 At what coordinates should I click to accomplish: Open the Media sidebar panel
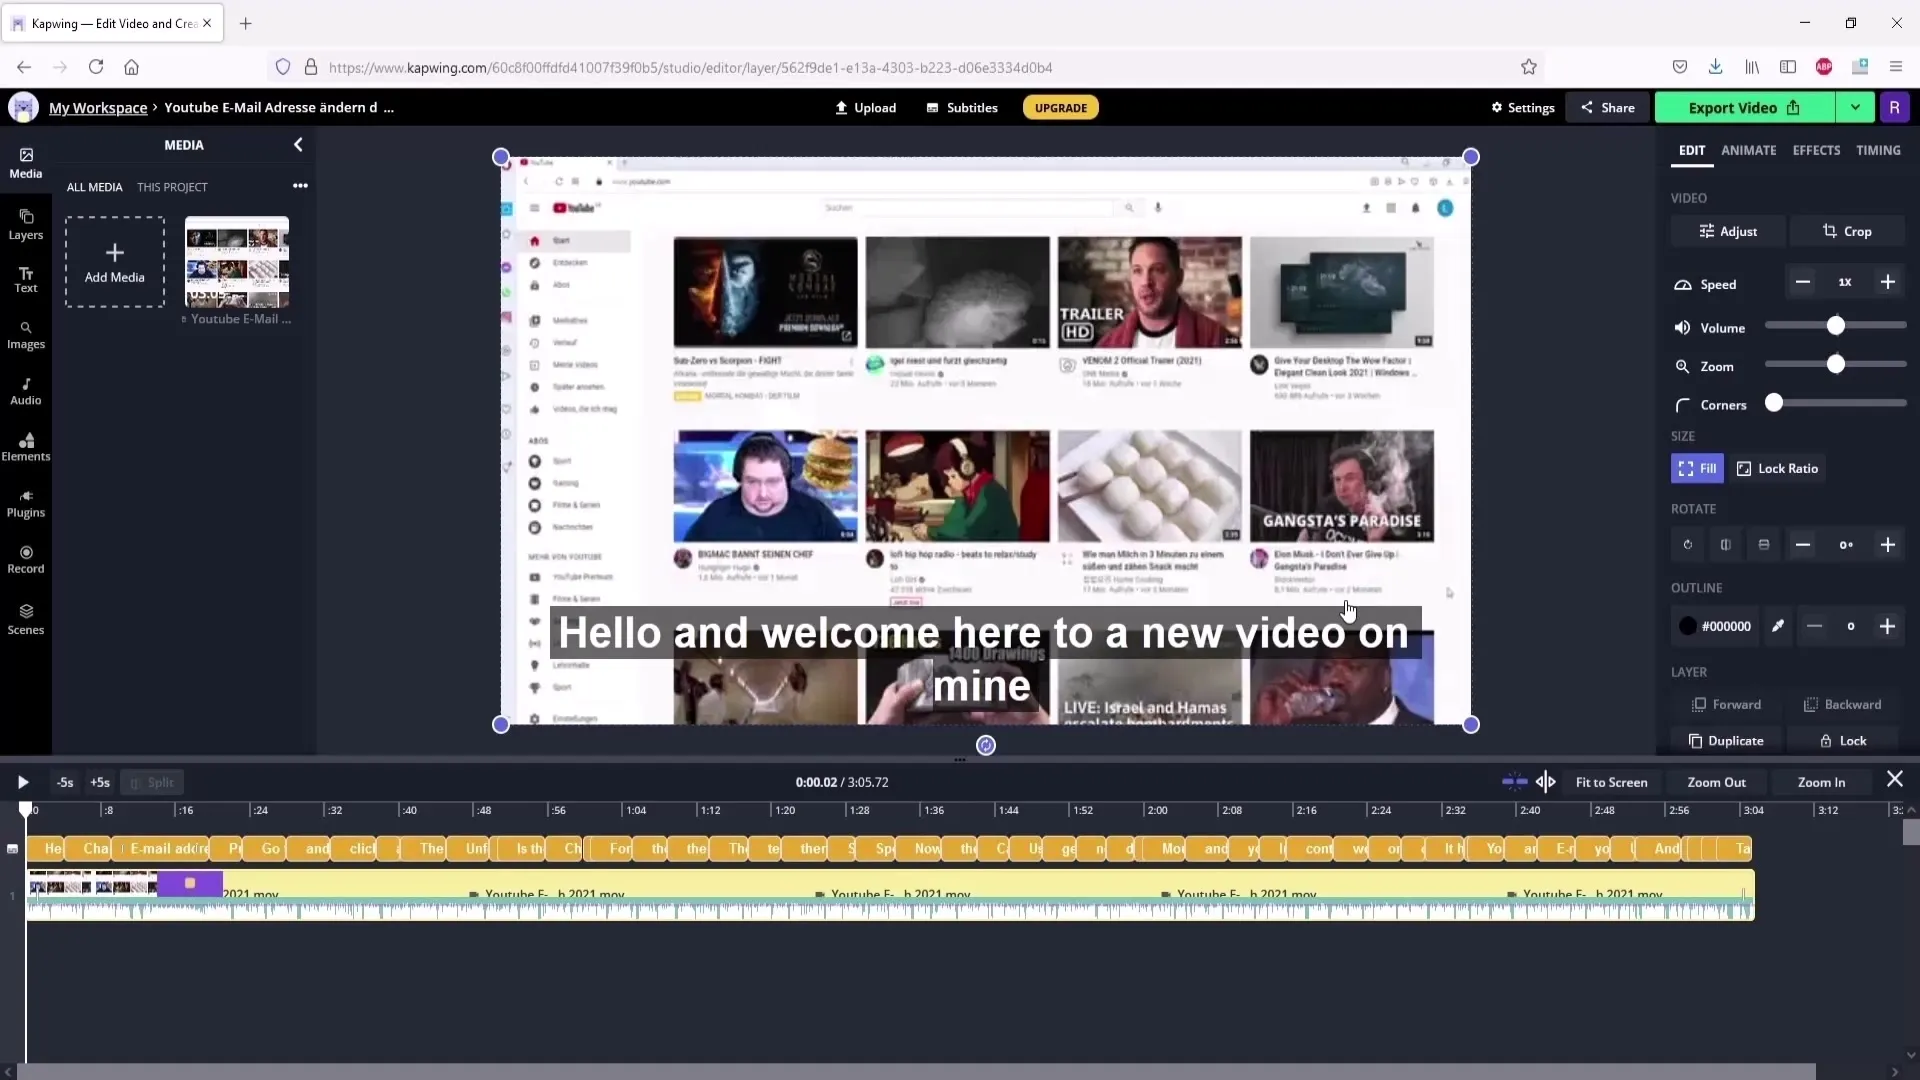26,163
